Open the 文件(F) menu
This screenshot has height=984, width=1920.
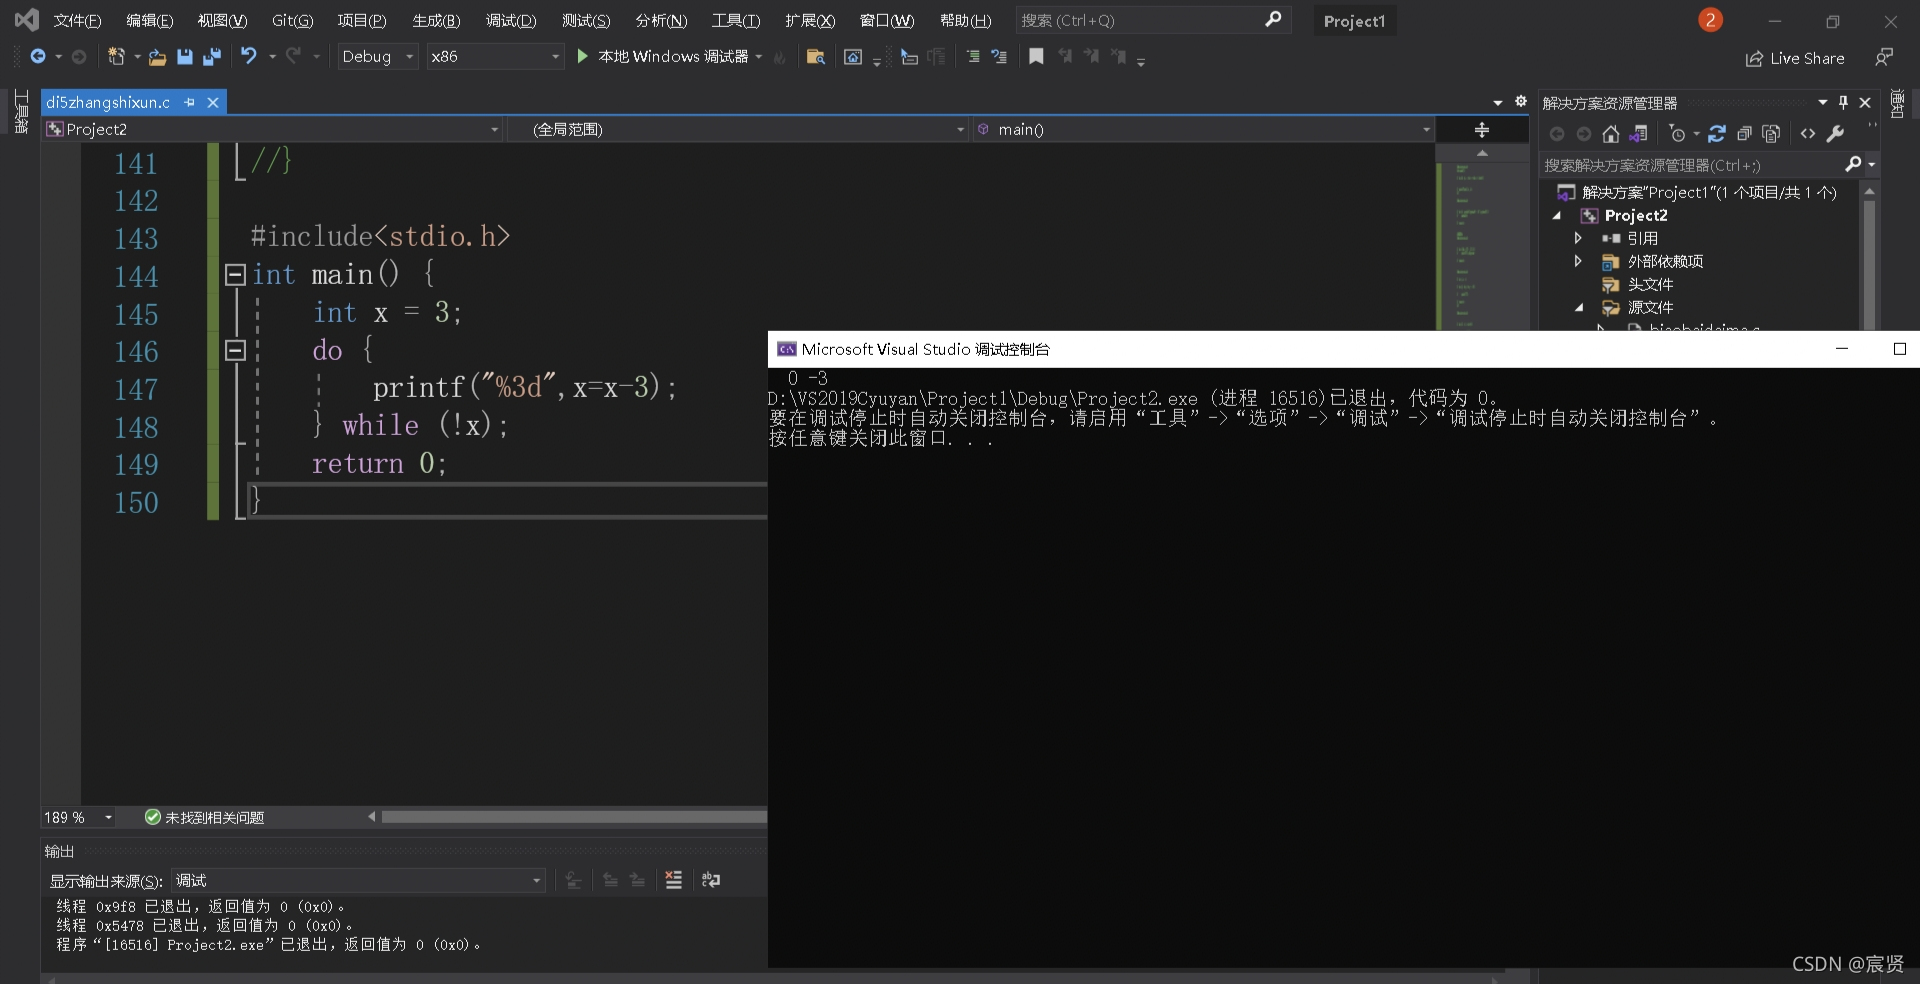[77, 20]
